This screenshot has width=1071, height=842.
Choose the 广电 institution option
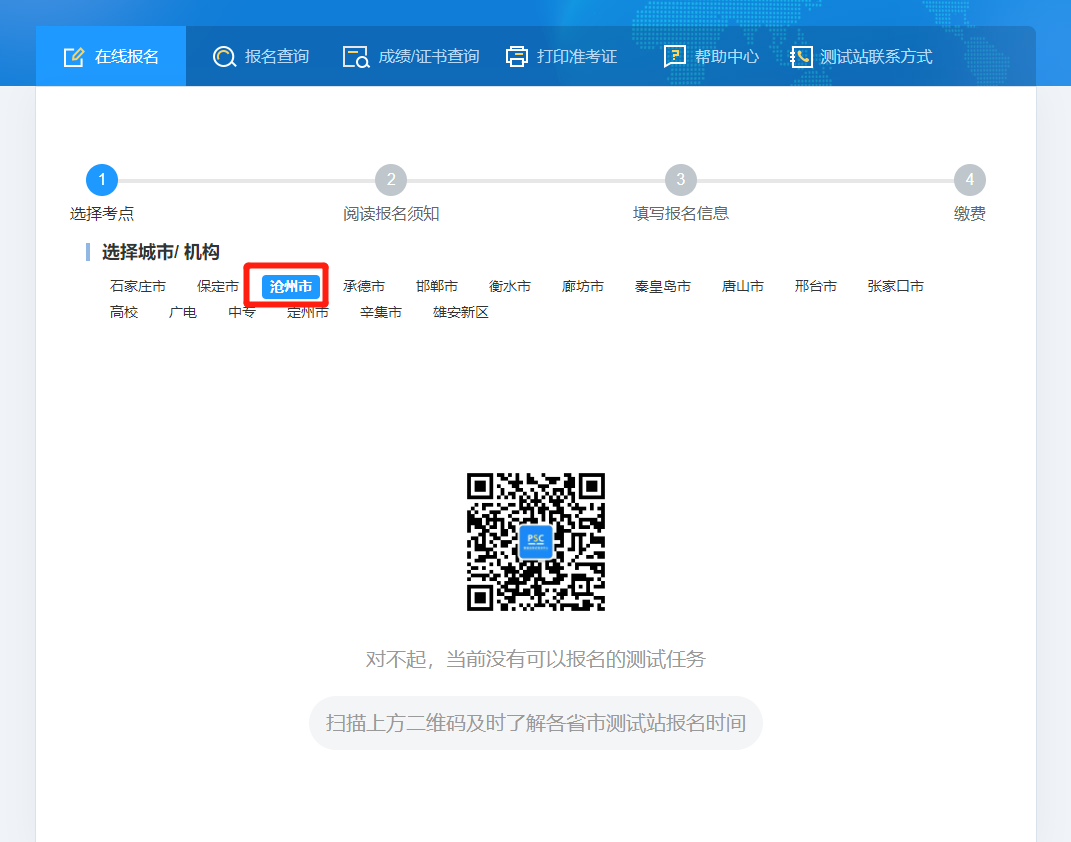pyautogui.click(x=183, y=312)
